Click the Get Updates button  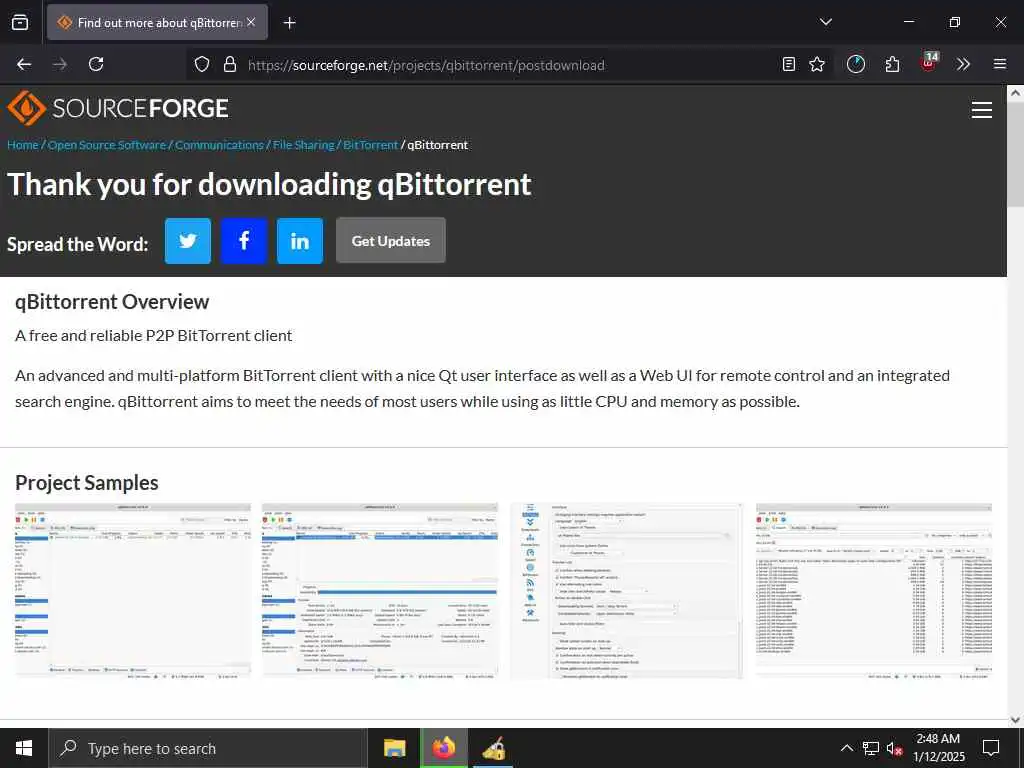pos(391,240)
